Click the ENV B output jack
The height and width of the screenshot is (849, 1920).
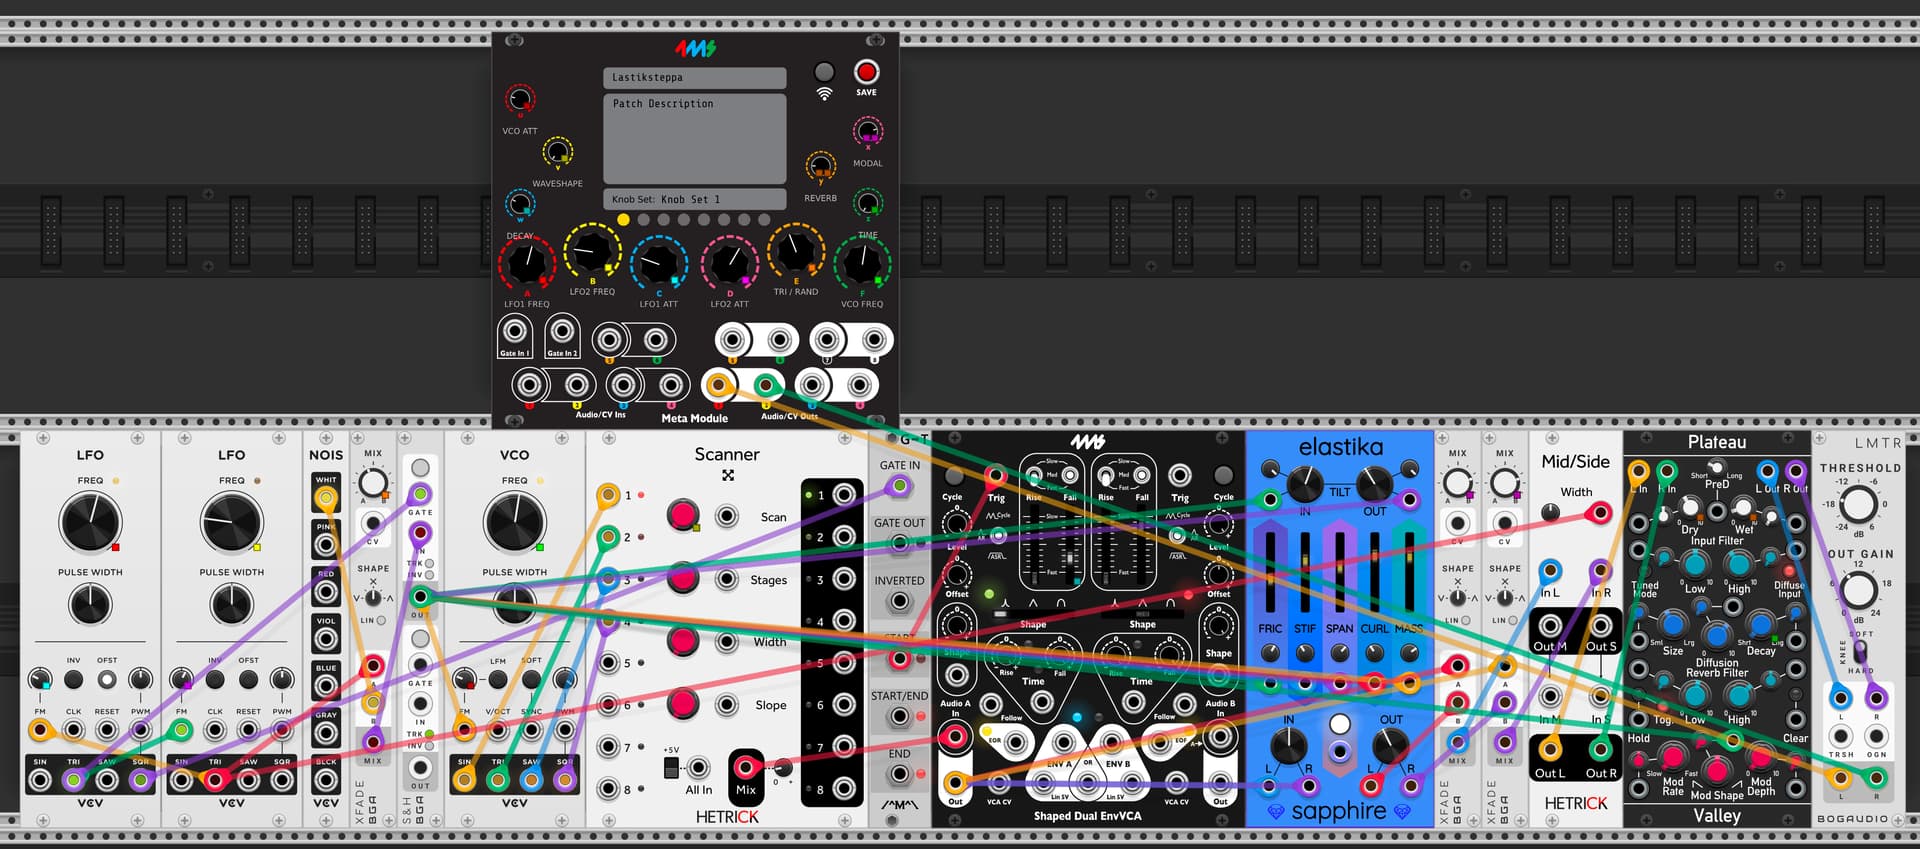click(1112, 742)
